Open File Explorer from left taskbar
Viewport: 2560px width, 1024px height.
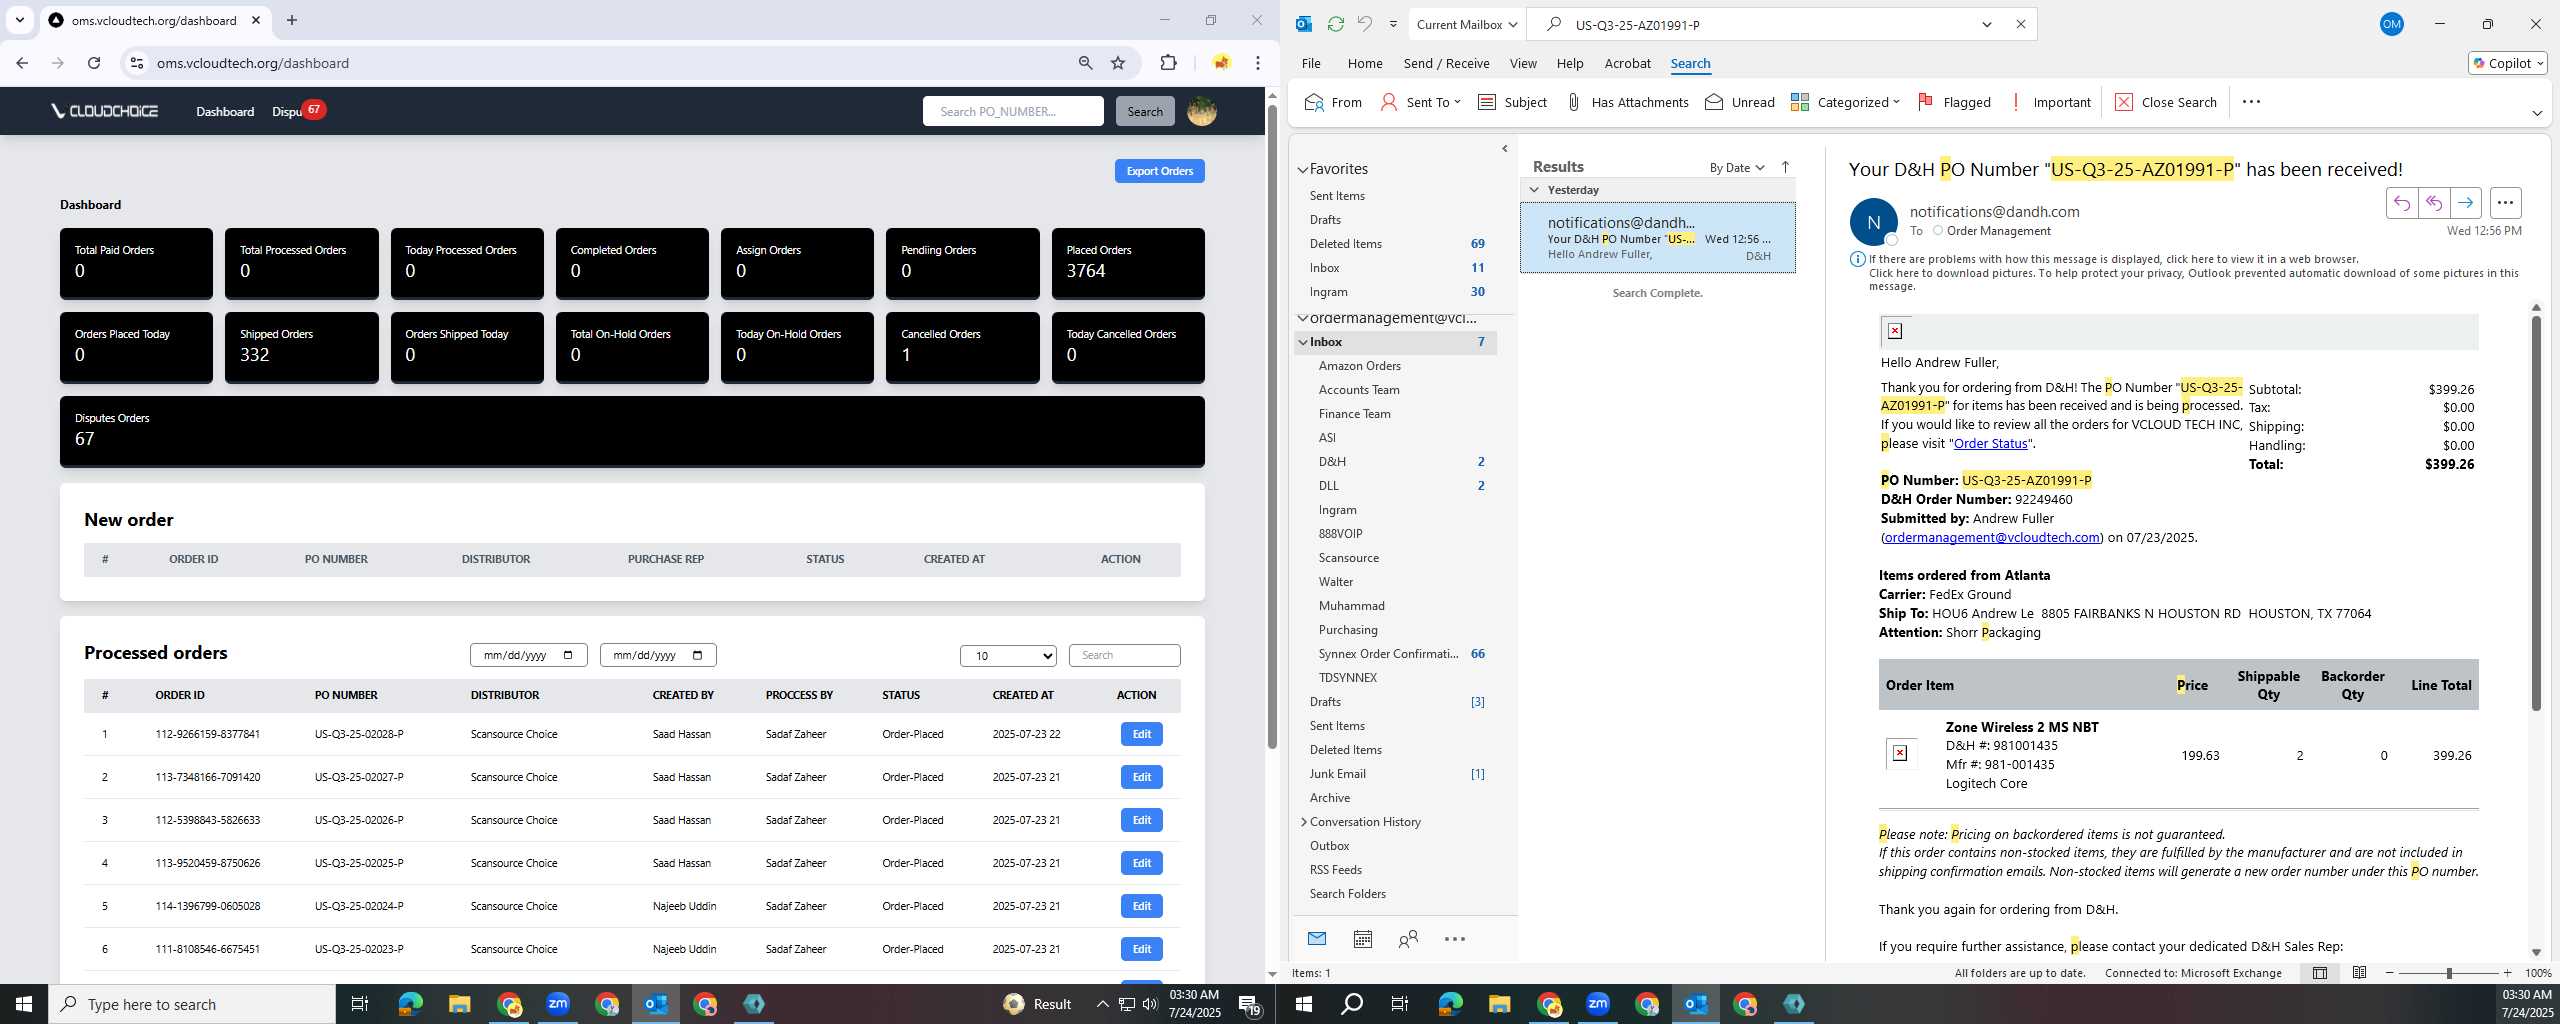tap(459, 1003)
